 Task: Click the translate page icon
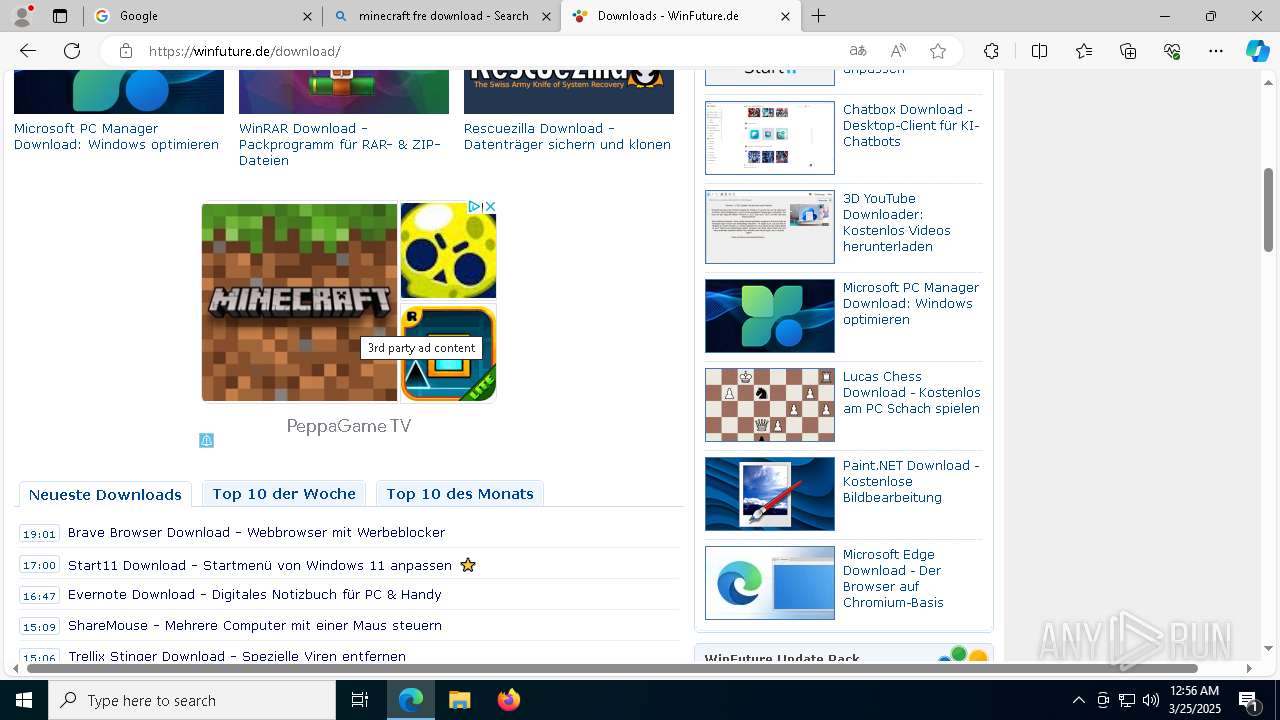click(857, 51)
